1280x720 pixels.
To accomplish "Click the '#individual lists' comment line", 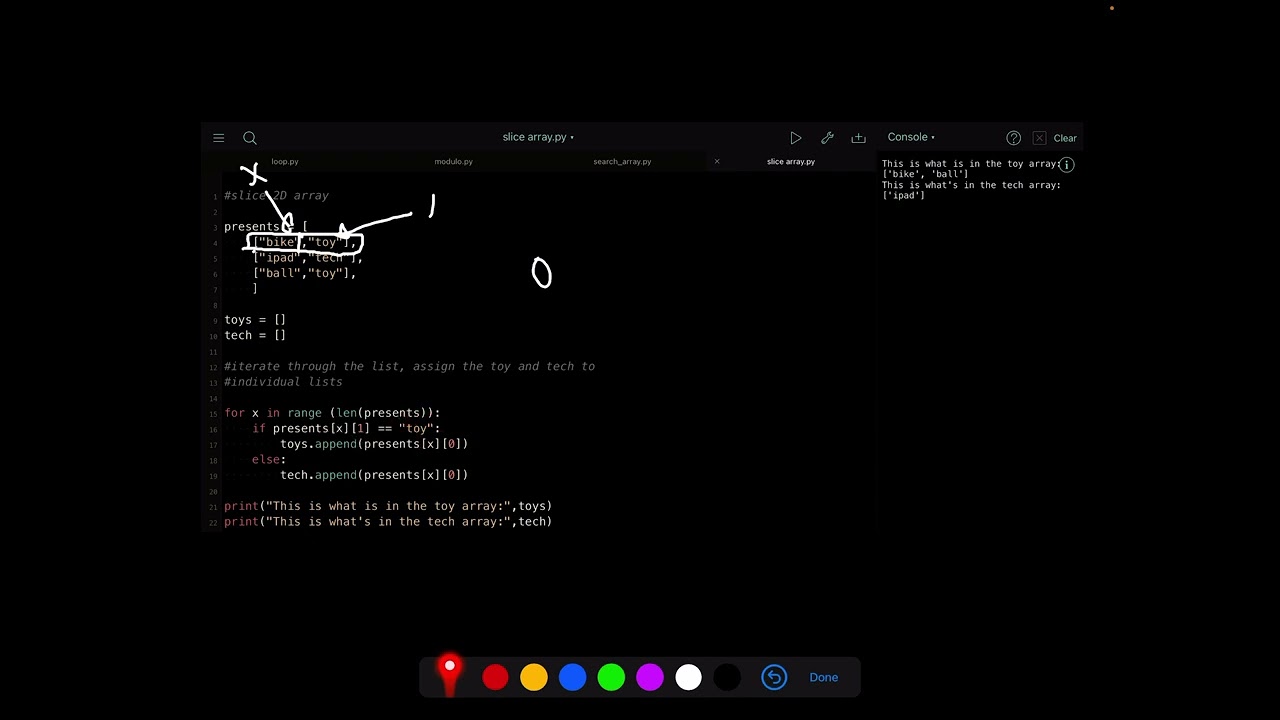I will pos(283,382).
